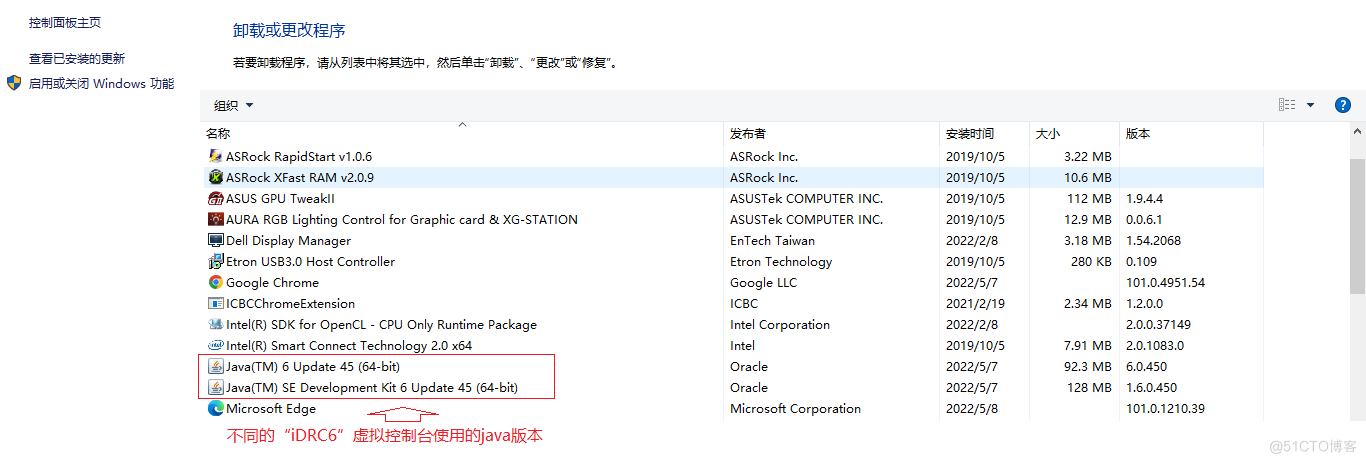Image resolution: width=1366 pixels, height=463 pixels.
Task: Select the ICBCChromeExtension entry
Action: 733,303
